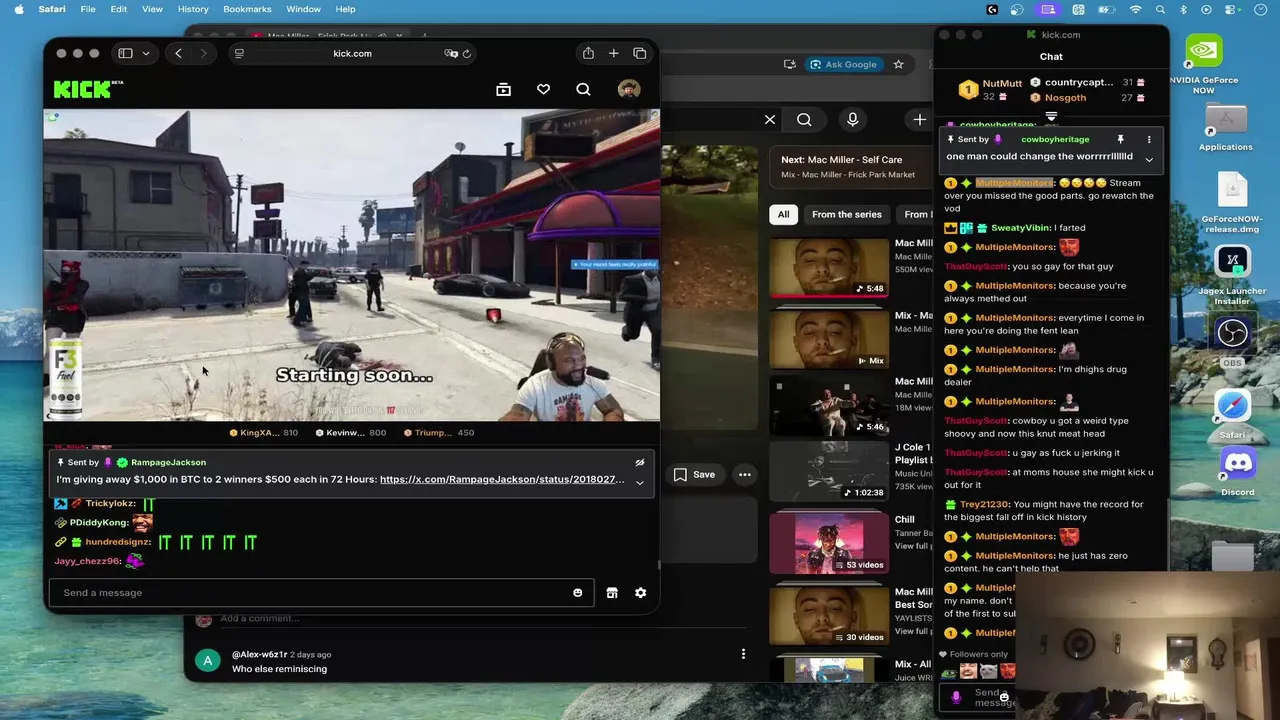Click the PDiddyKong username in chat

click(99, 522)
